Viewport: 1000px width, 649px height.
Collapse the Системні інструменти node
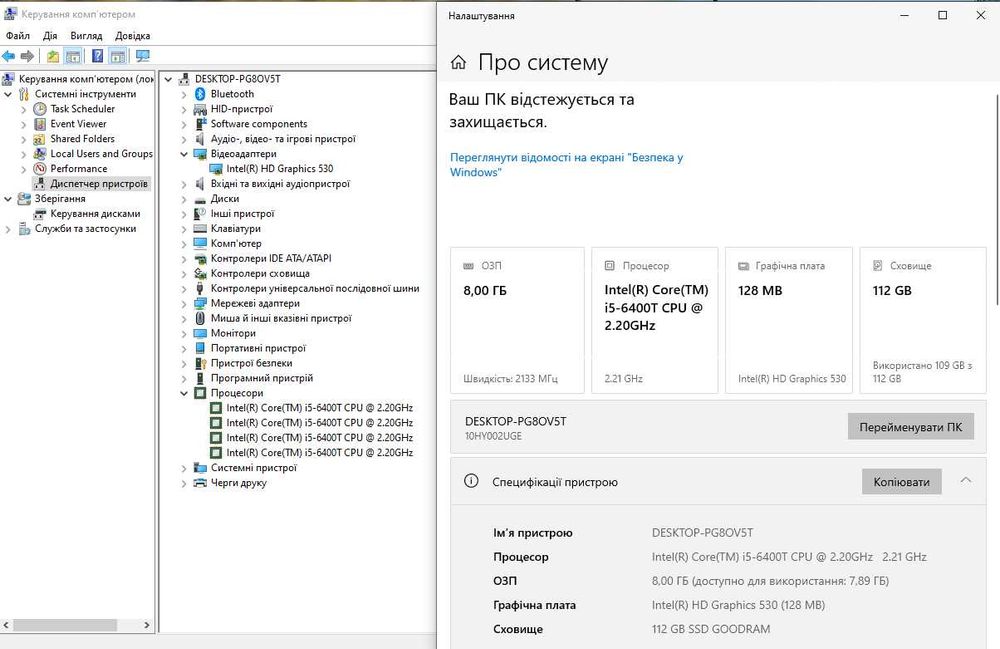click(8, 94)
